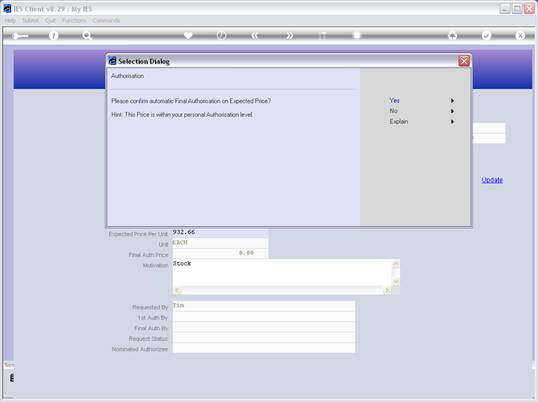This screenshot has width=538, height=402.
Task: Click the round X quit toolbar icon
Action: 520,35
